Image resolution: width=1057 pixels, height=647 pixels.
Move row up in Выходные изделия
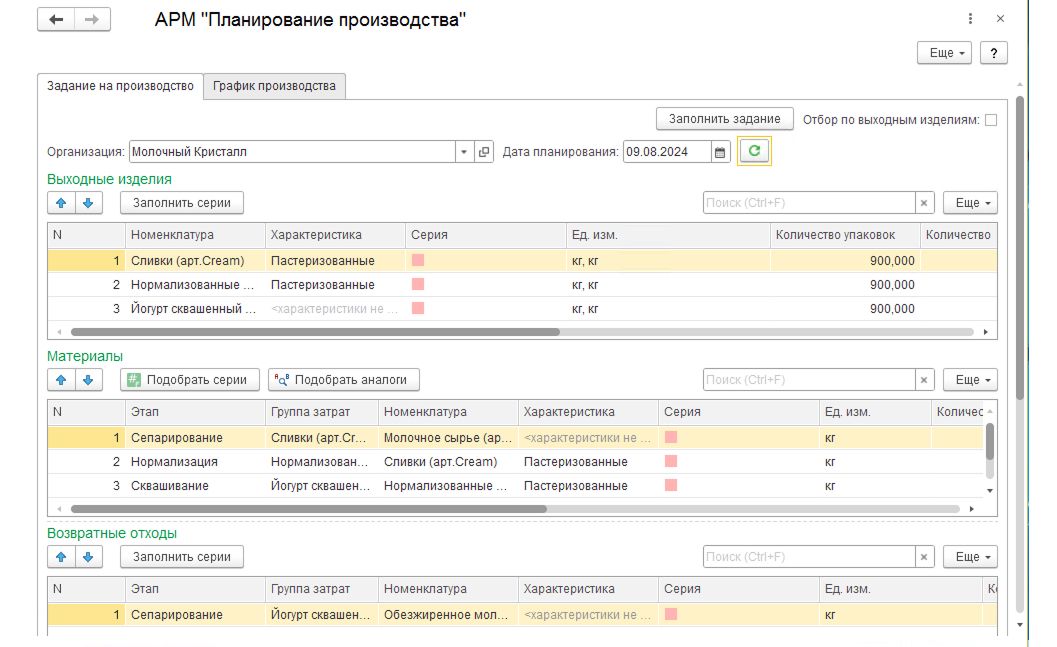[x=61, y=203]
